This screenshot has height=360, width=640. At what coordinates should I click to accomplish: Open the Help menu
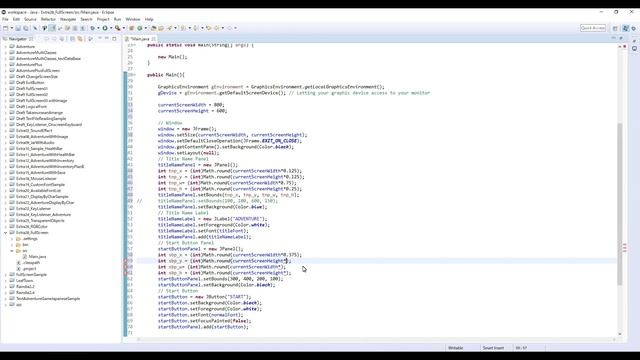pos(149,19)
